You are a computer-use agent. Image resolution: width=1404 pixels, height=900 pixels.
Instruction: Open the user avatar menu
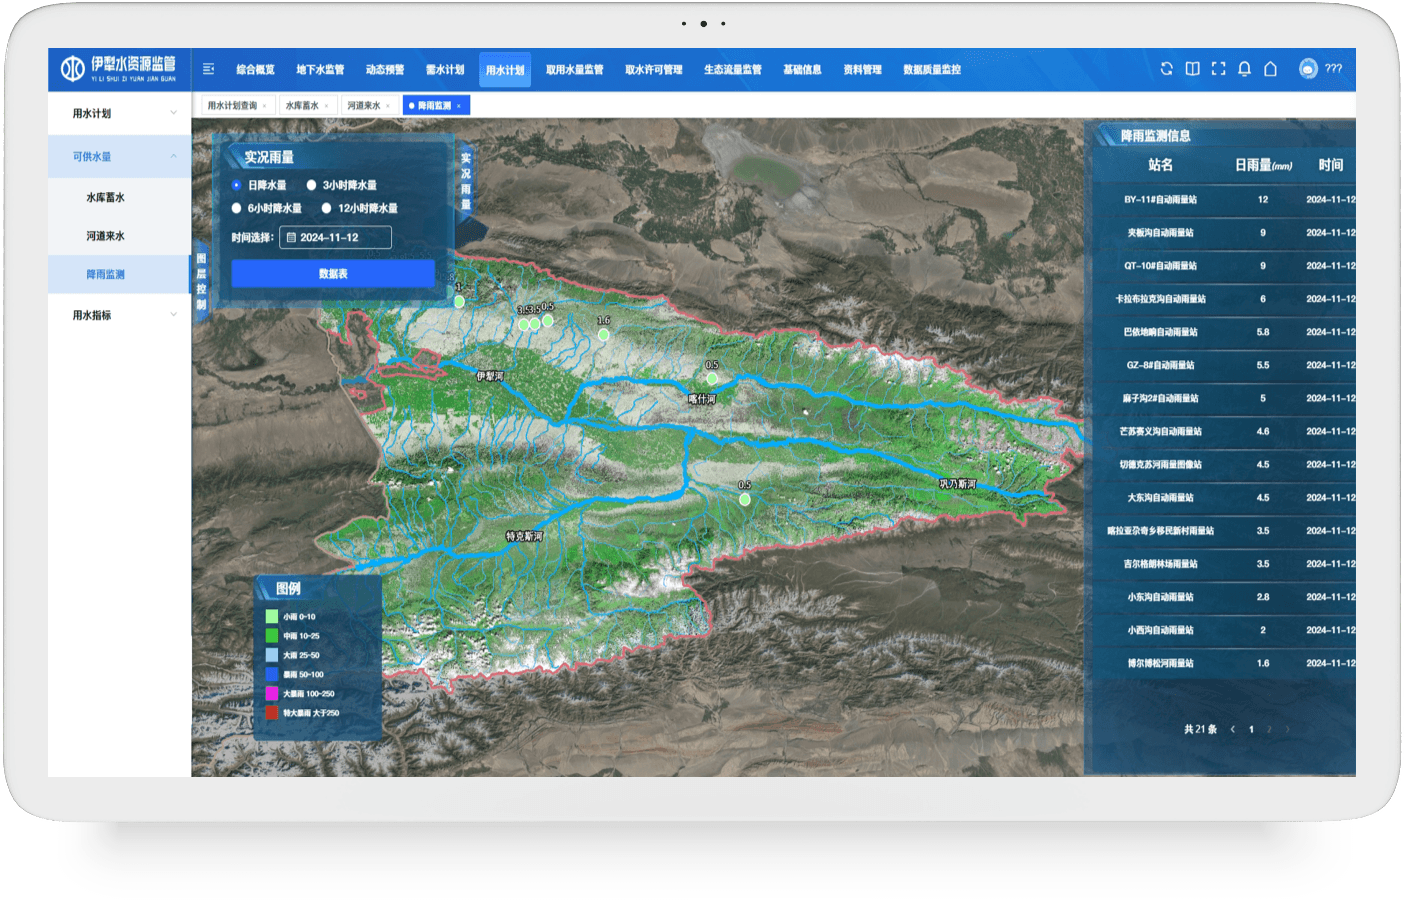click(1308, 69)
